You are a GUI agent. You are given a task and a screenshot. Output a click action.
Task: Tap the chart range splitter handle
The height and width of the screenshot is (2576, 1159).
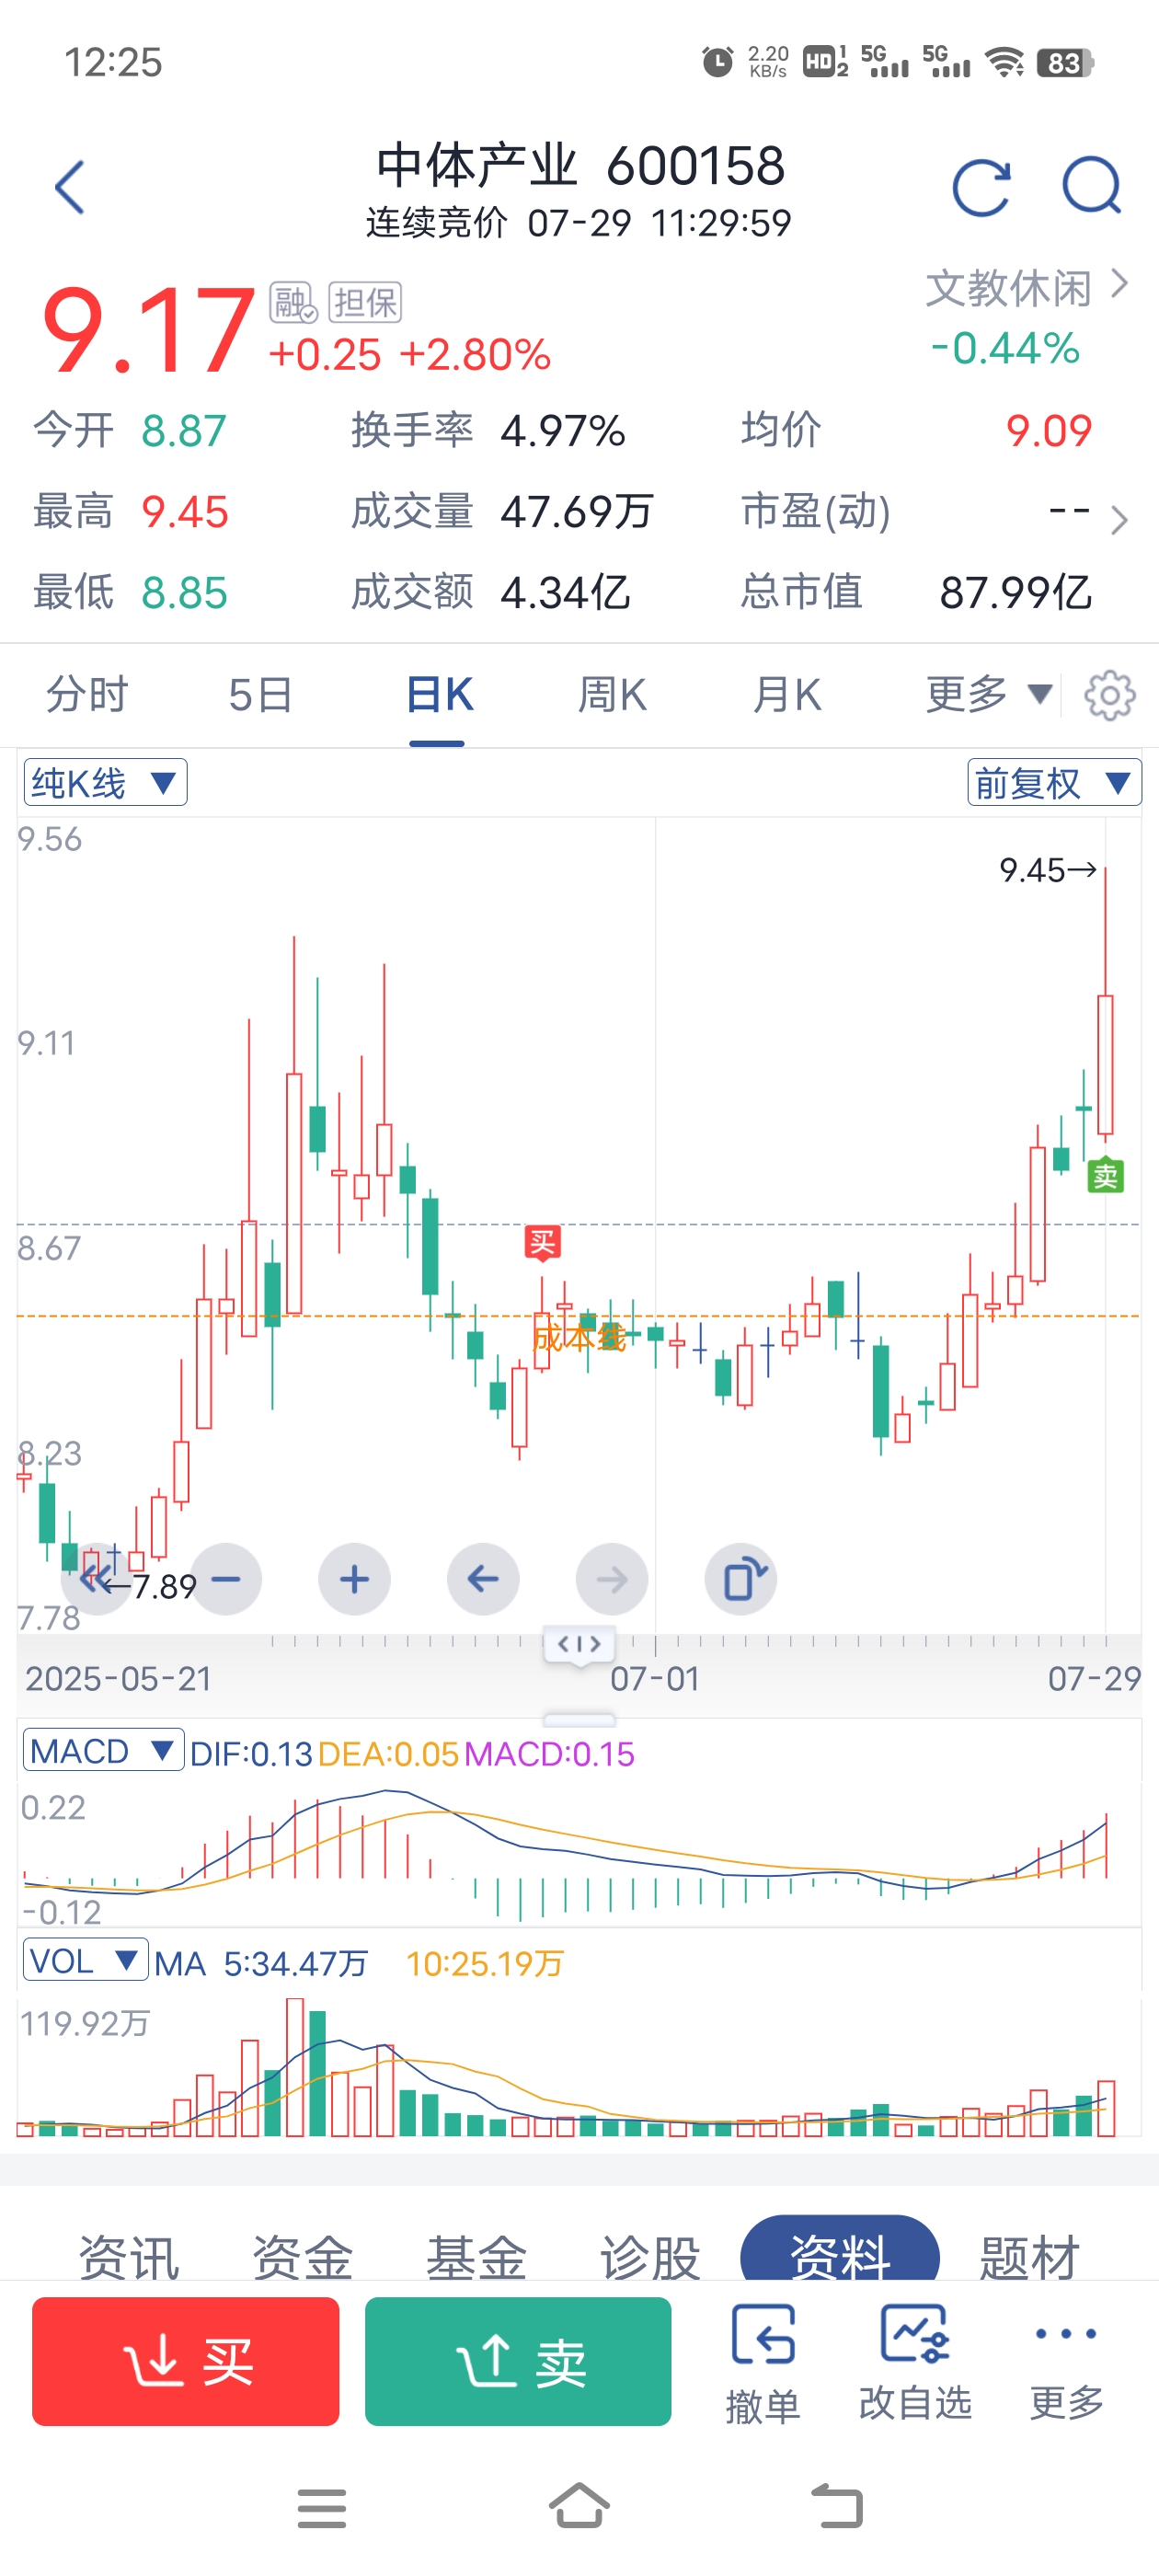point(579,1645)
